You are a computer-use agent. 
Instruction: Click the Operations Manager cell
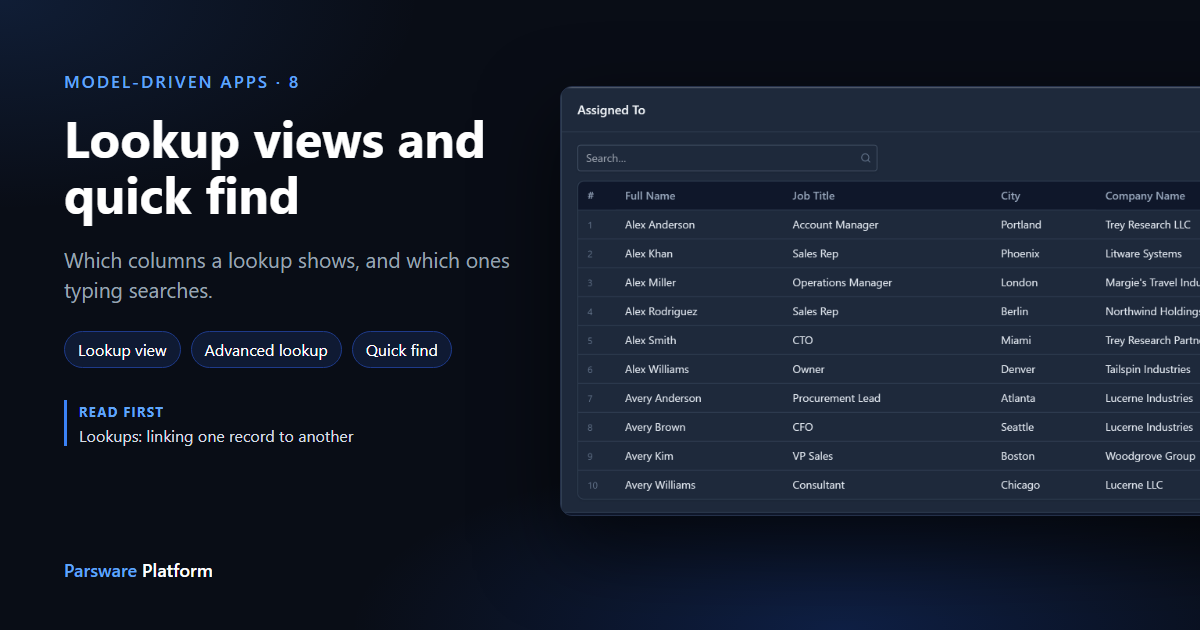(x=842, y=283)
